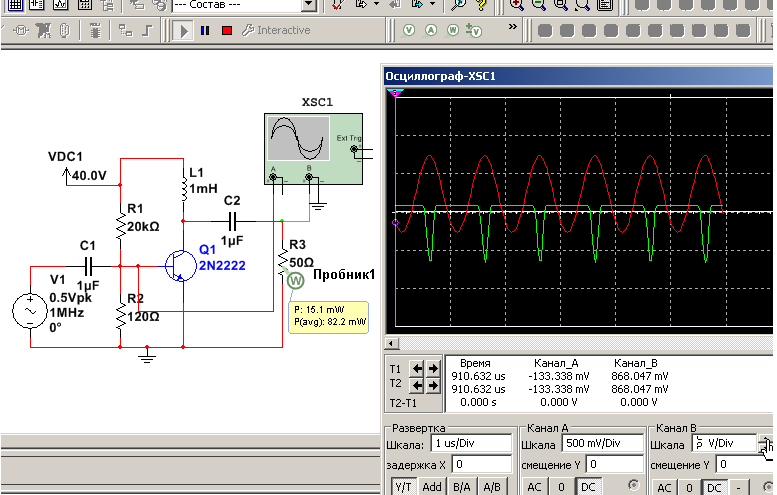Open the Состав dropdown list
This screenshot has height=495, width=777.
309,5
